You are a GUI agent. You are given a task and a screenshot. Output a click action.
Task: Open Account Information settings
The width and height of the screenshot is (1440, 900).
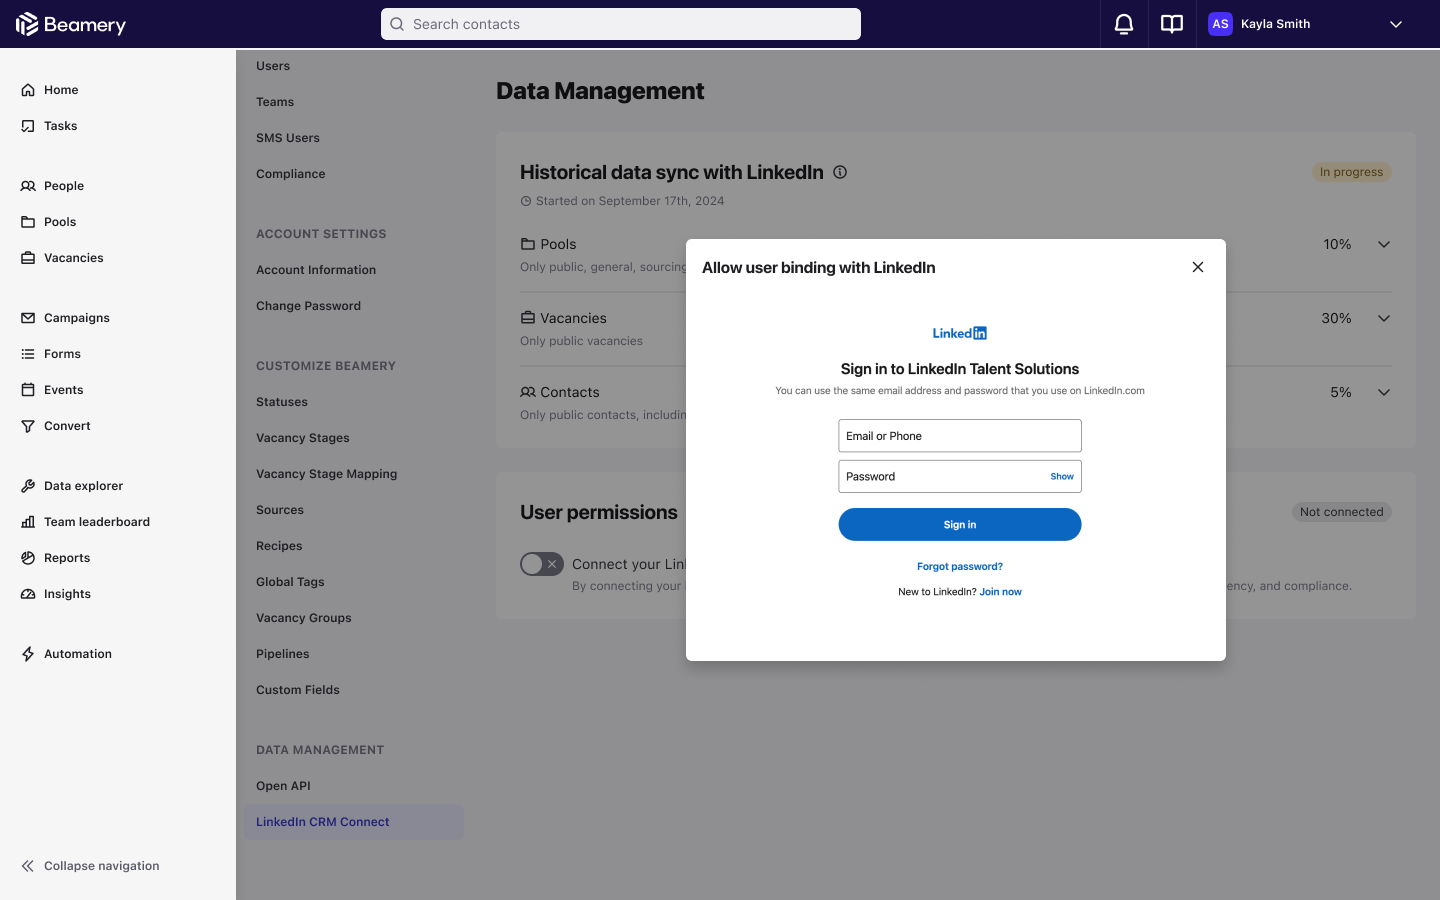coord(316,270)
